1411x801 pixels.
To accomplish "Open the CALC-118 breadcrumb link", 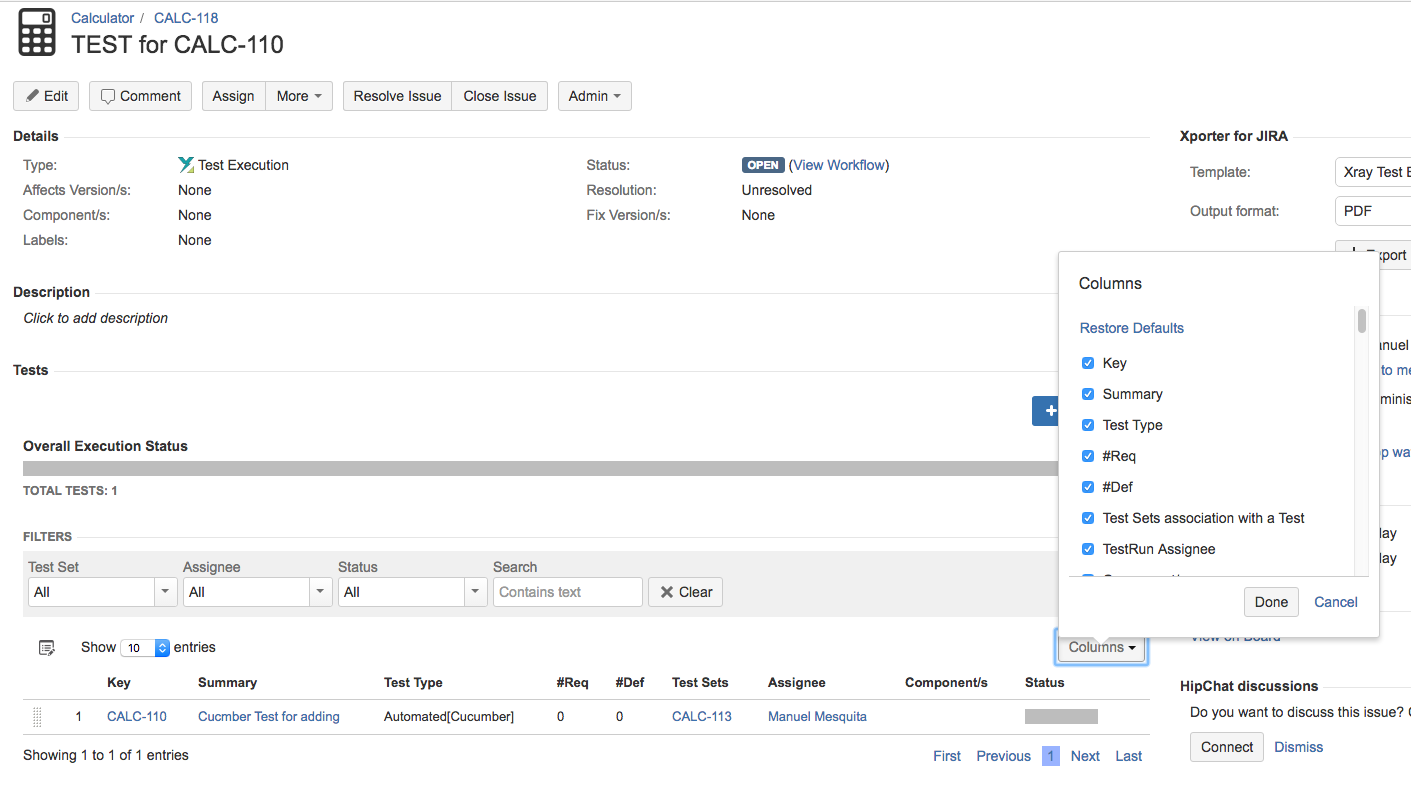I will 186,18.
